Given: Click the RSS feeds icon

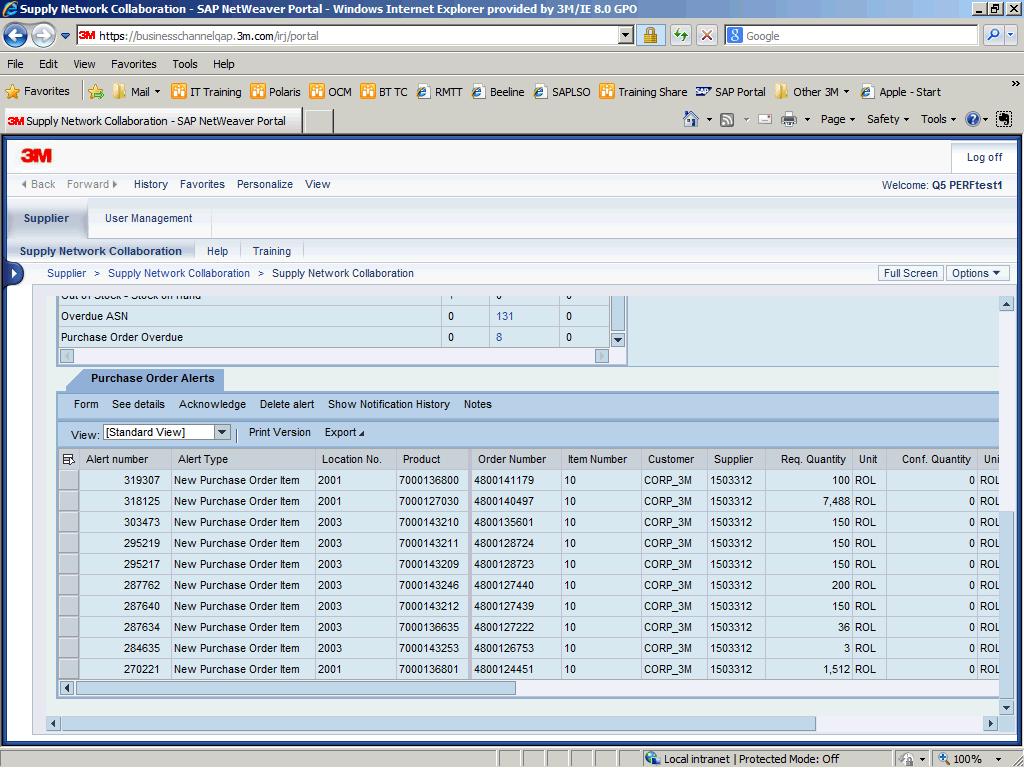Looking at the screenshot, I should [x=727, y=120].
